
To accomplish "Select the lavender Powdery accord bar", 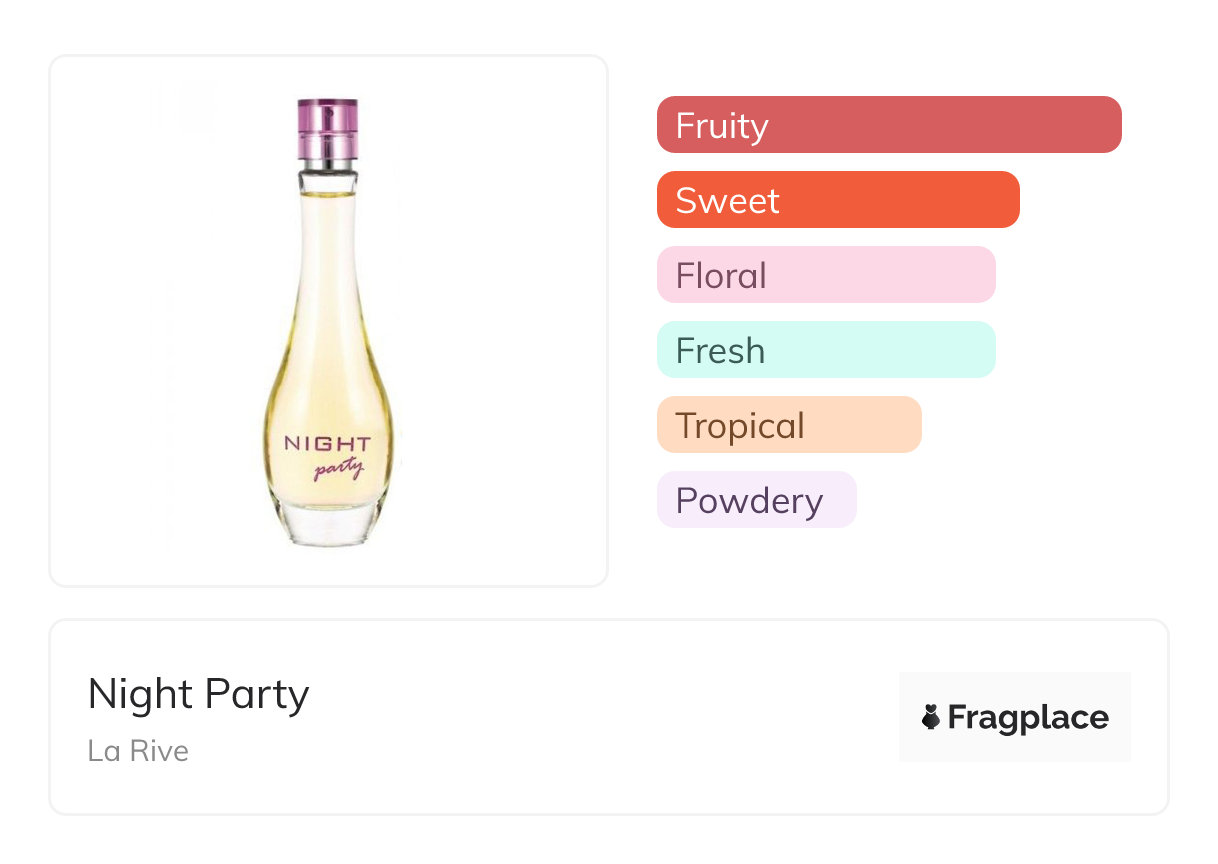I will [x=757, y=500].
